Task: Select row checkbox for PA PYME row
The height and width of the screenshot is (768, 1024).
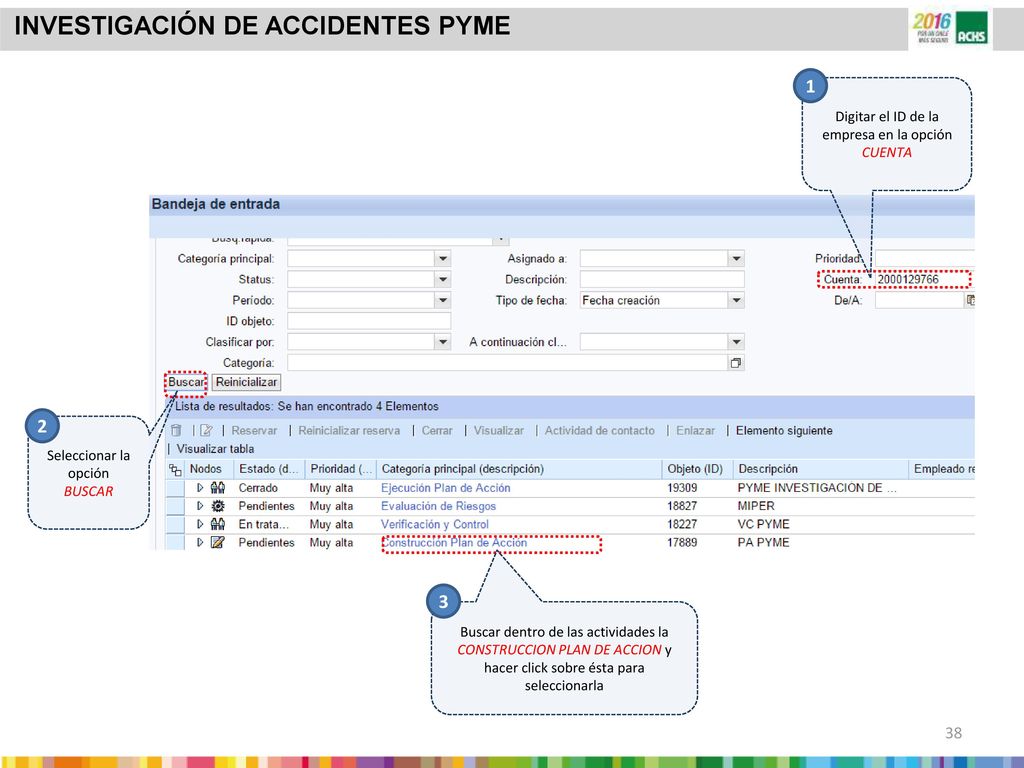Action: click(x=175, y=543)
